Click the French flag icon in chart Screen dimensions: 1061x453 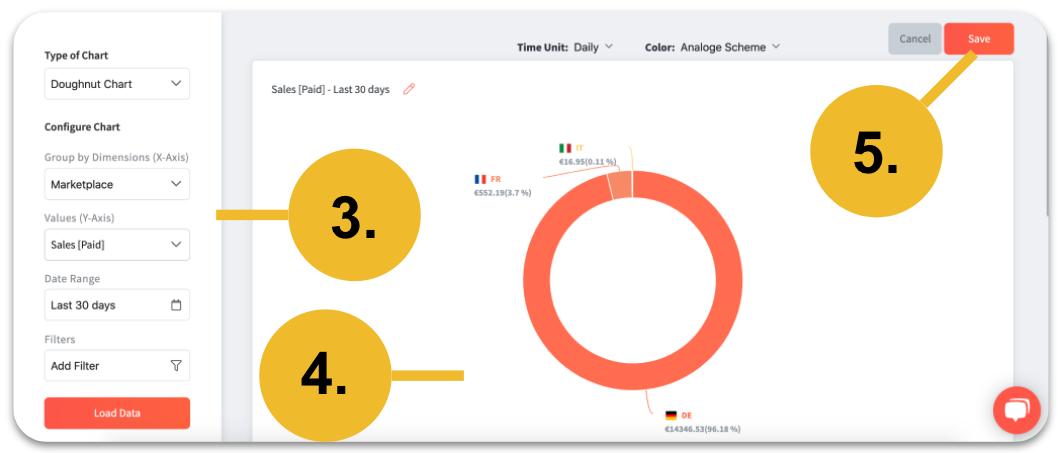point(480,180)
